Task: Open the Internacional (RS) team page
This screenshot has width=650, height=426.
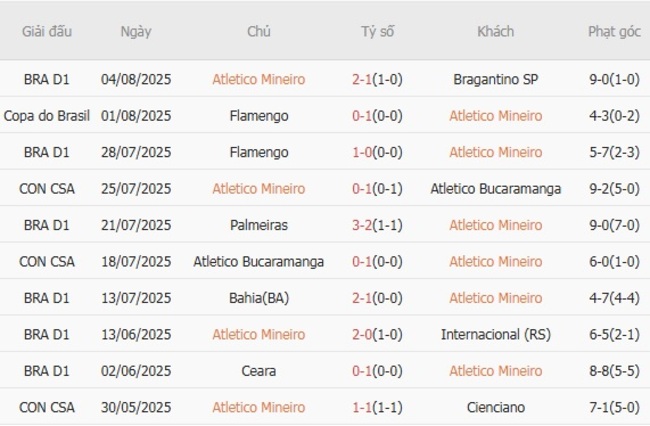Action: tap(495, 334)
